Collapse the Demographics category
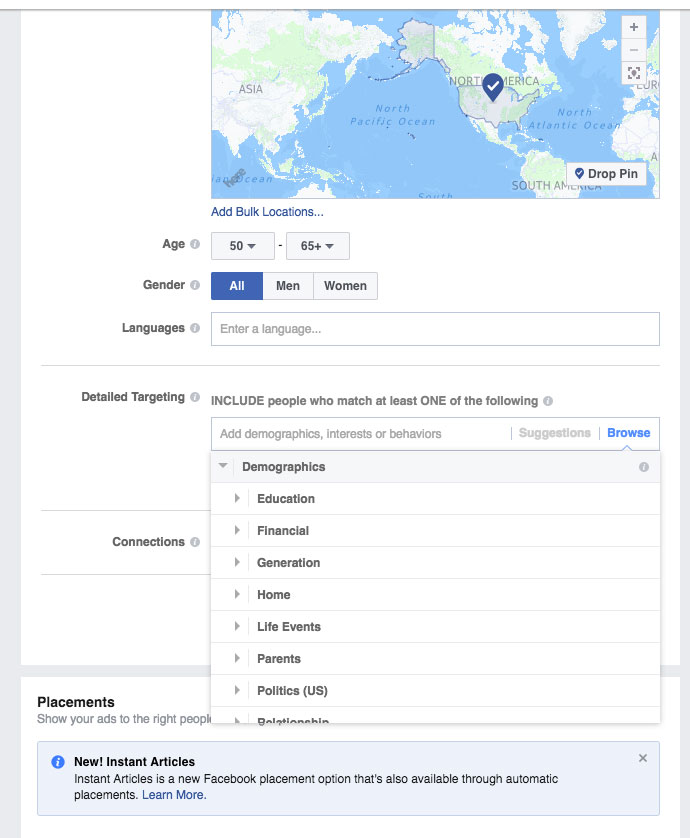This screenshot has height=838, width=690. [224, 467]
